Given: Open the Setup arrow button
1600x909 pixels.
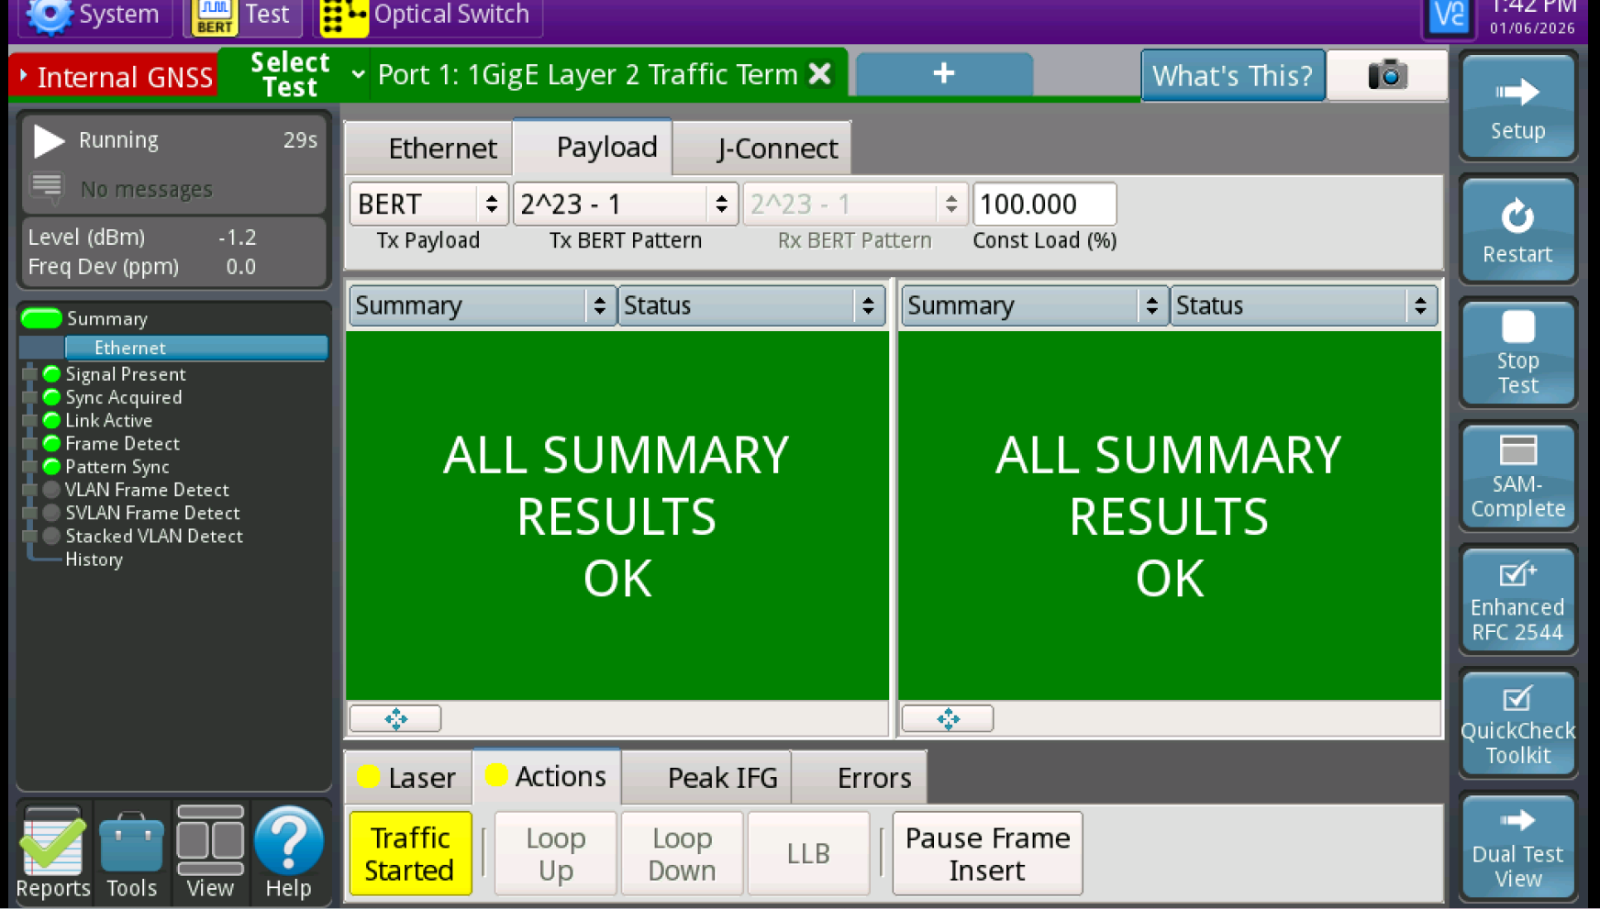Looking at the screenshot, I should coord(1517,107).
